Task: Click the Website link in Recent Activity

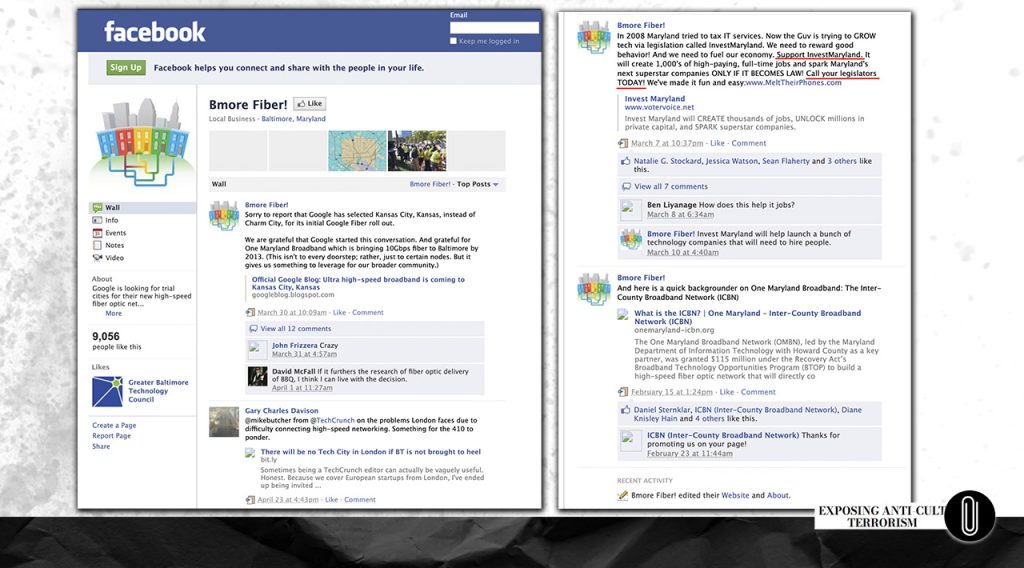Action: (x=735, y=496)
